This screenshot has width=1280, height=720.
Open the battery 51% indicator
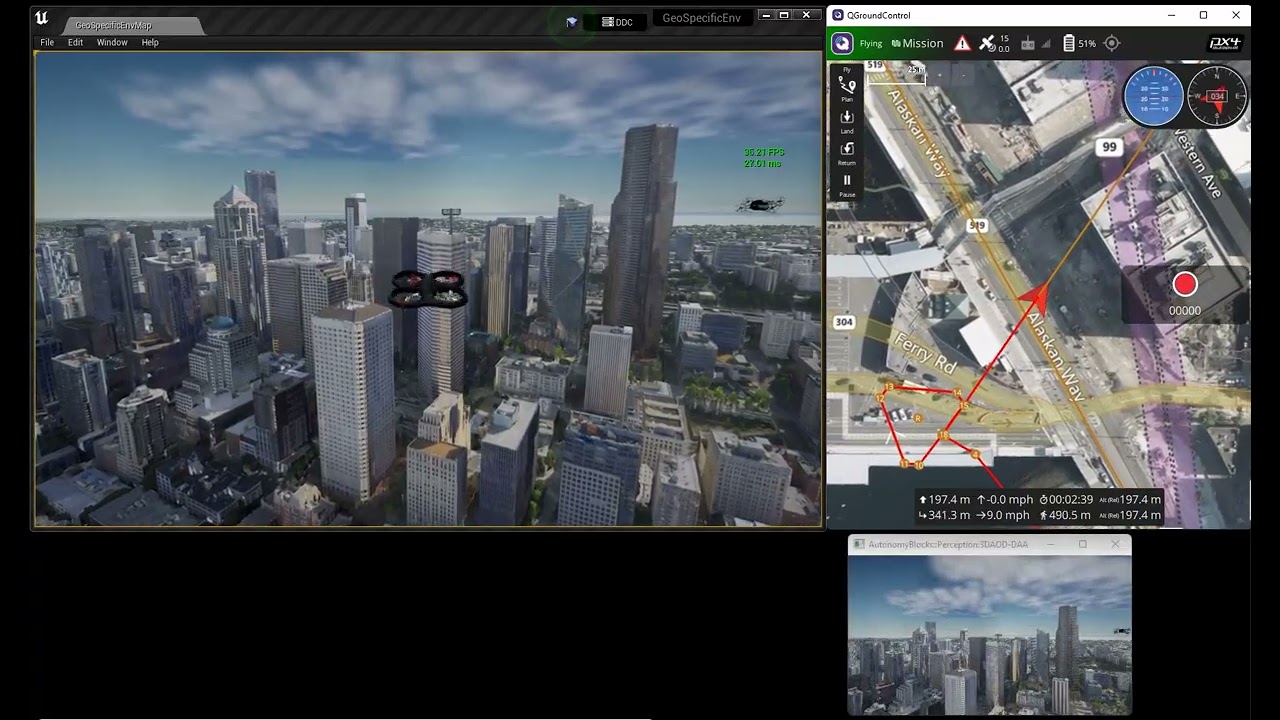pyautogui.click(x=1079, y=44)
